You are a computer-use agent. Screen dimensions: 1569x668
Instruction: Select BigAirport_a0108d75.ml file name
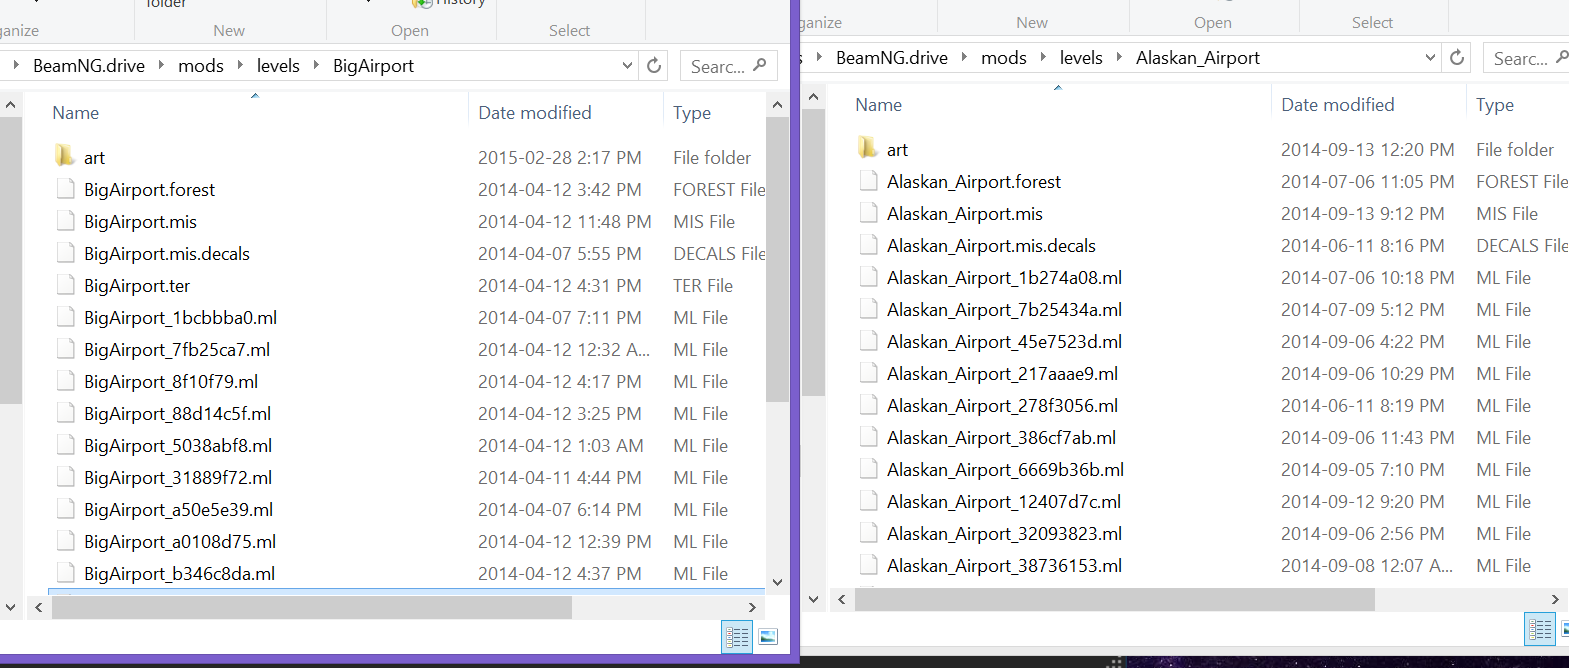pos(180,542)
